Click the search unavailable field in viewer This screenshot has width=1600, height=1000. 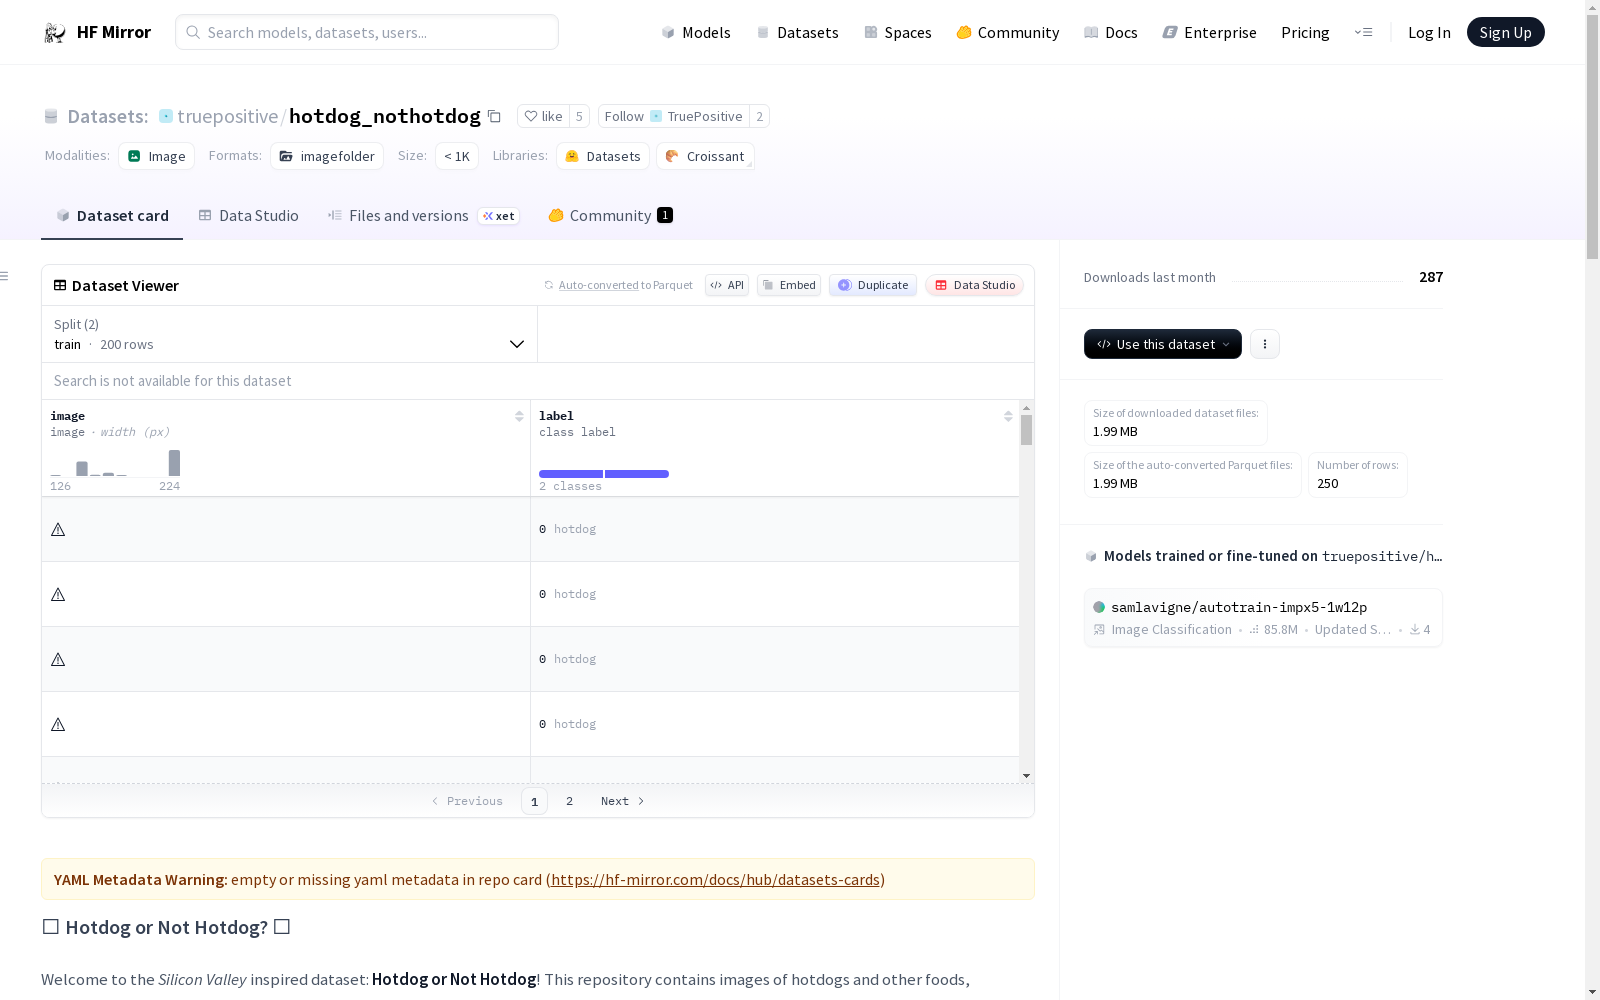[538, 381]
